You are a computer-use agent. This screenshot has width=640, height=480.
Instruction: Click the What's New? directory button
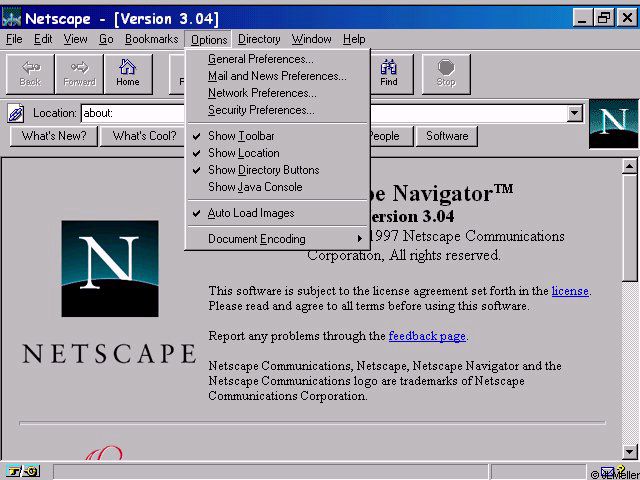point(54,136)
